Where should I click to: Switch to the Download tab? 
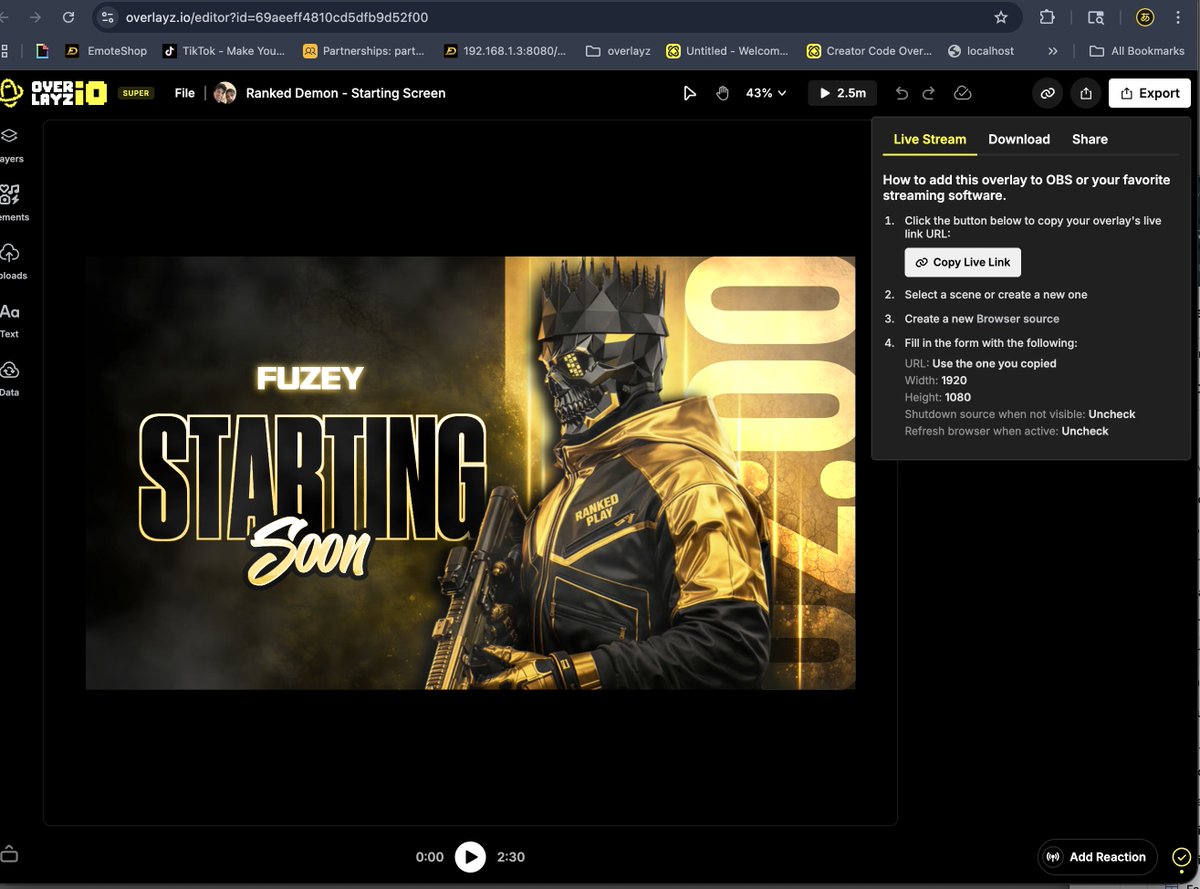click(x=1019, y=139)
